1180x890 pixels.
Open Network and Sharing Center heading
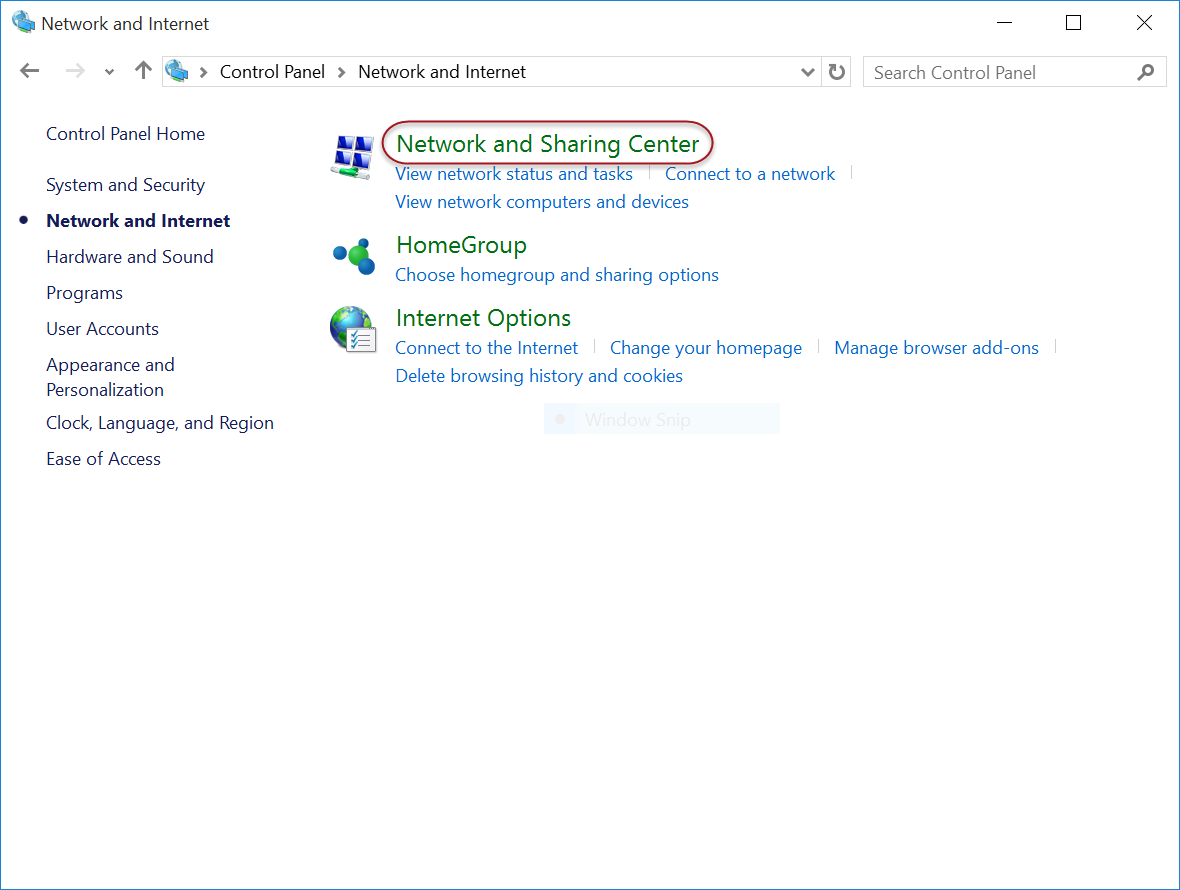point(547,144)
